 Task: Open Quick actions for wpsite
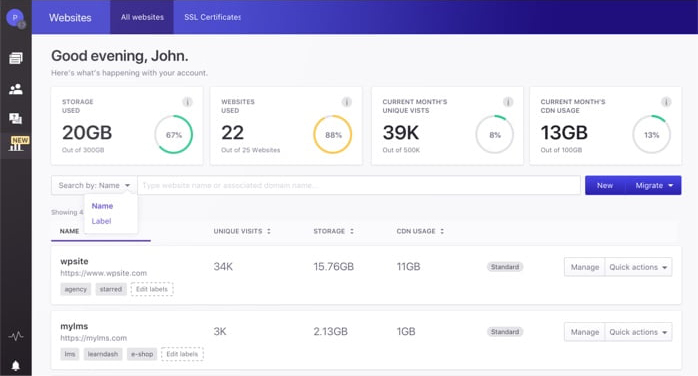[638, 267]
